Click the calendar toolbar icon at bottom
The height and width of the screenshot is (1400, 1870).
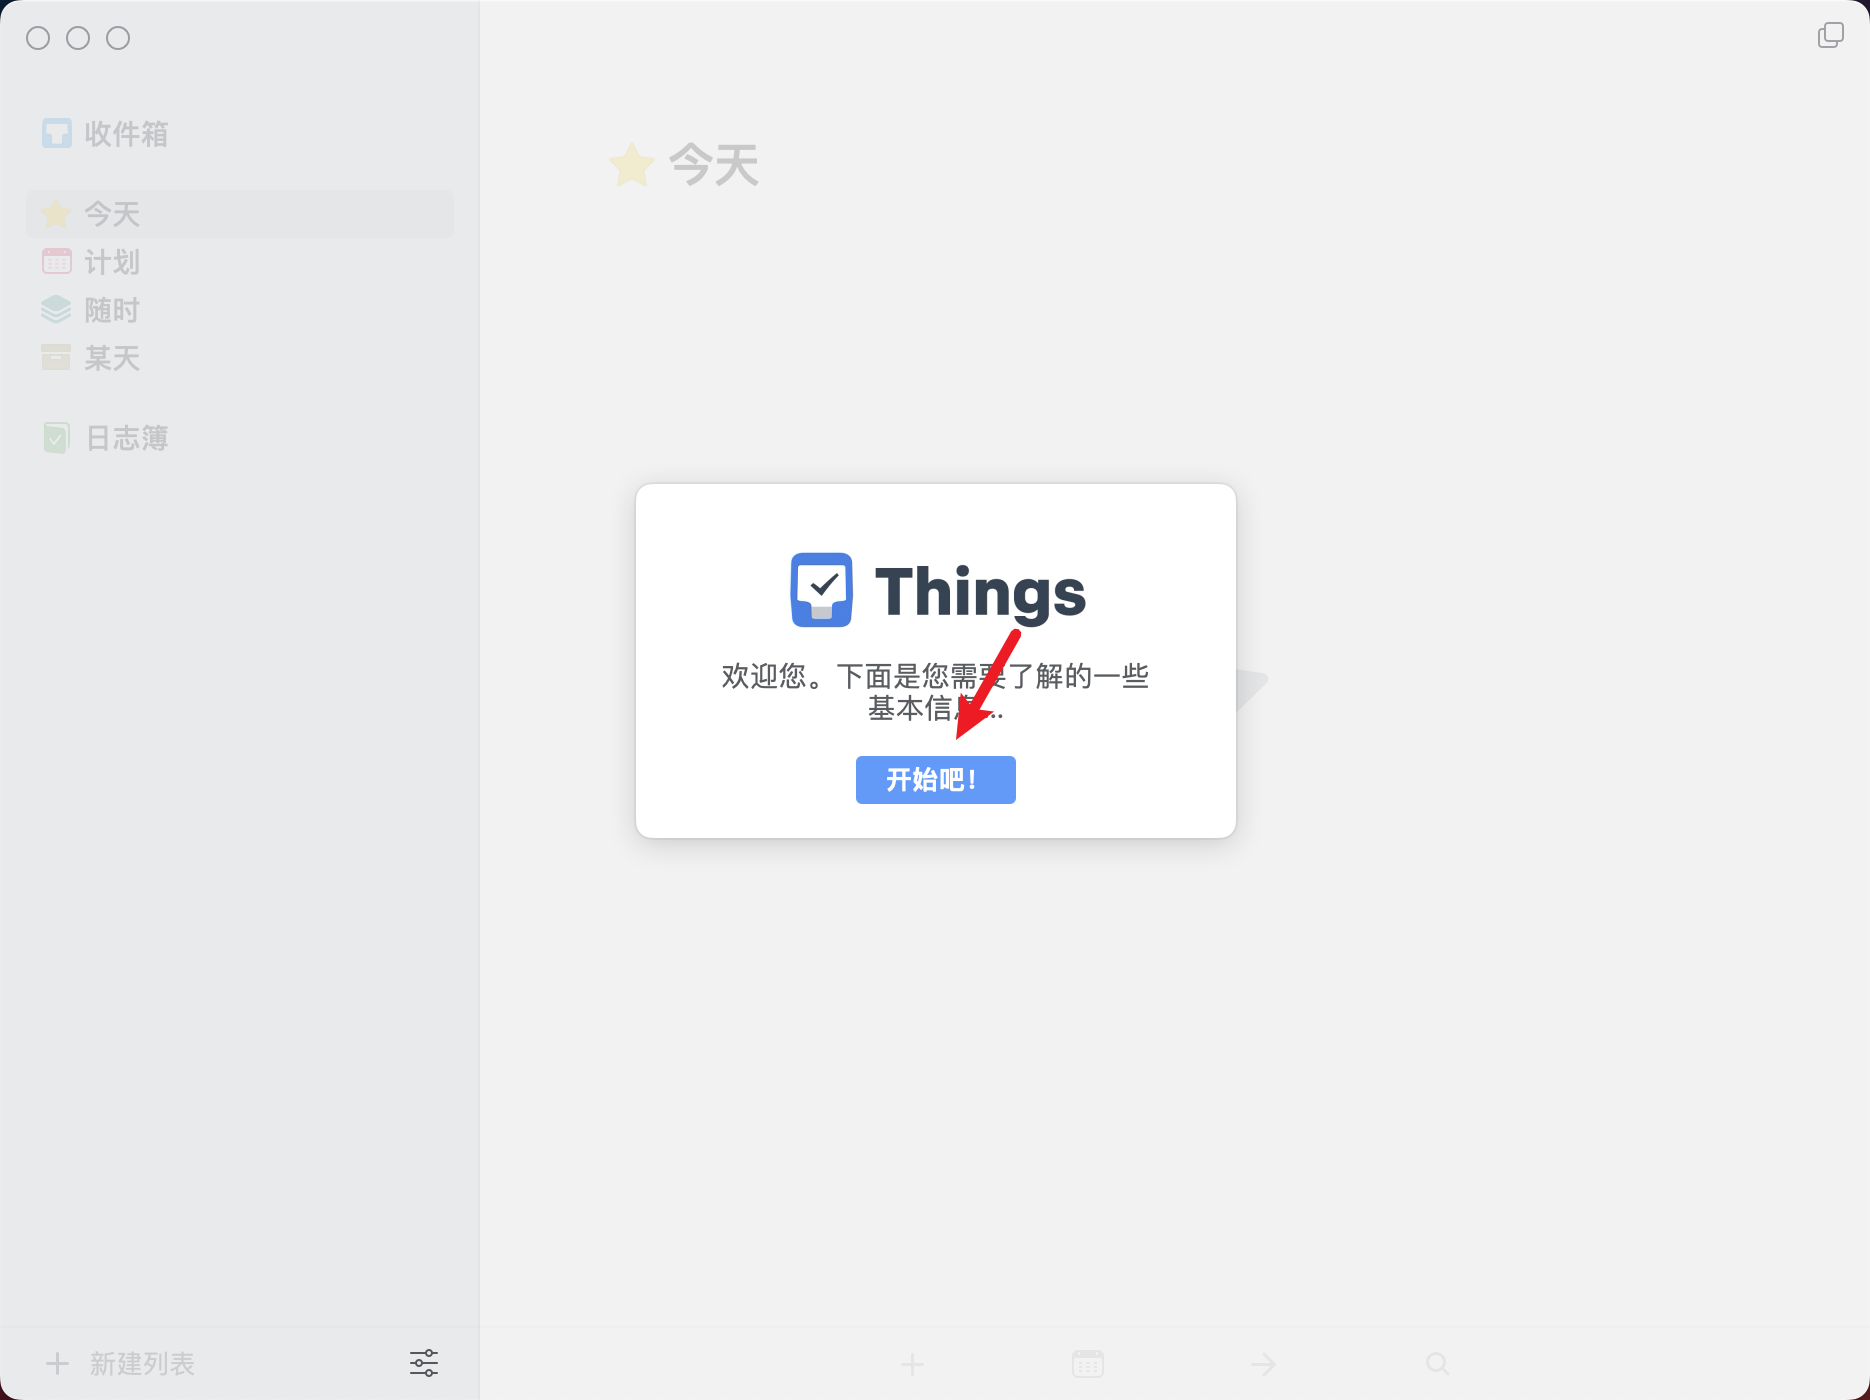pos(1088,1364)
